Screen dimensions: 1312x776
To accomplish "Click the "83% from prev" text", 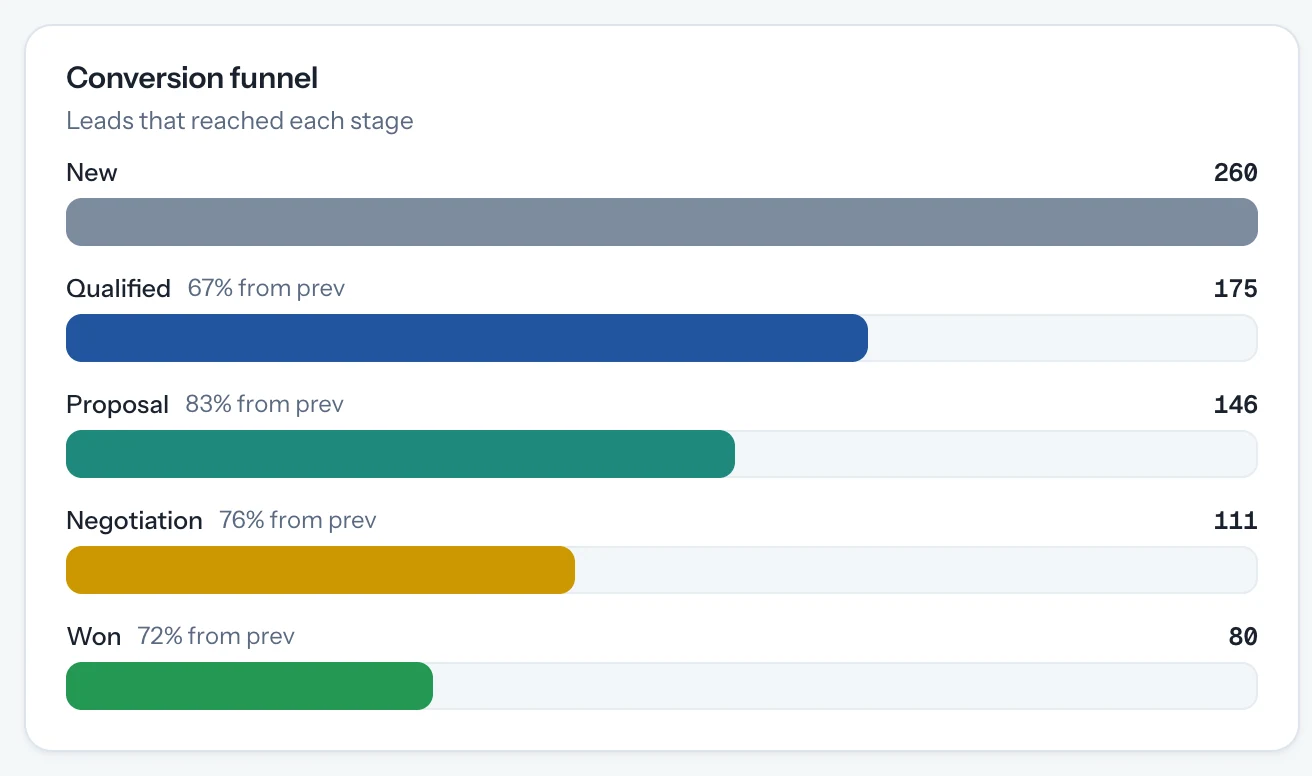I will pyautogui.click(x=264, y=405).
